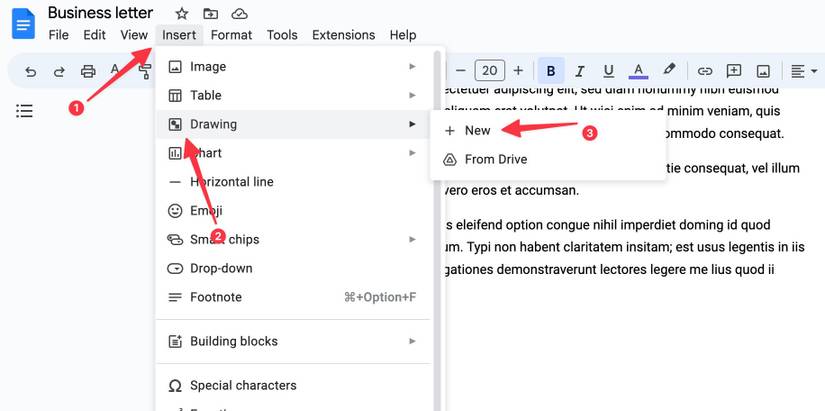Star the Business letter document
This screenshot has width=825, height=411.
pos(182,14)
